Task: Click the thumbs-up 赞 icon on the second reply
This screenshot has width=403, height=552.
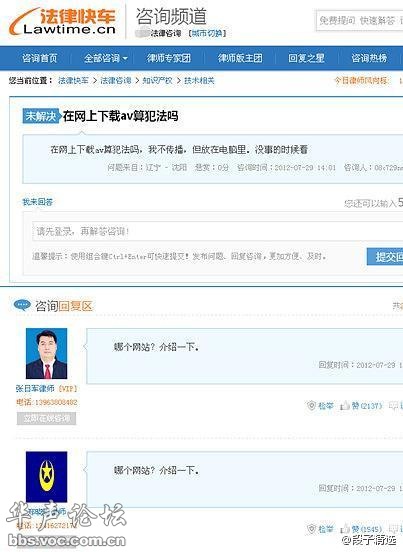Action: (345, 529)
